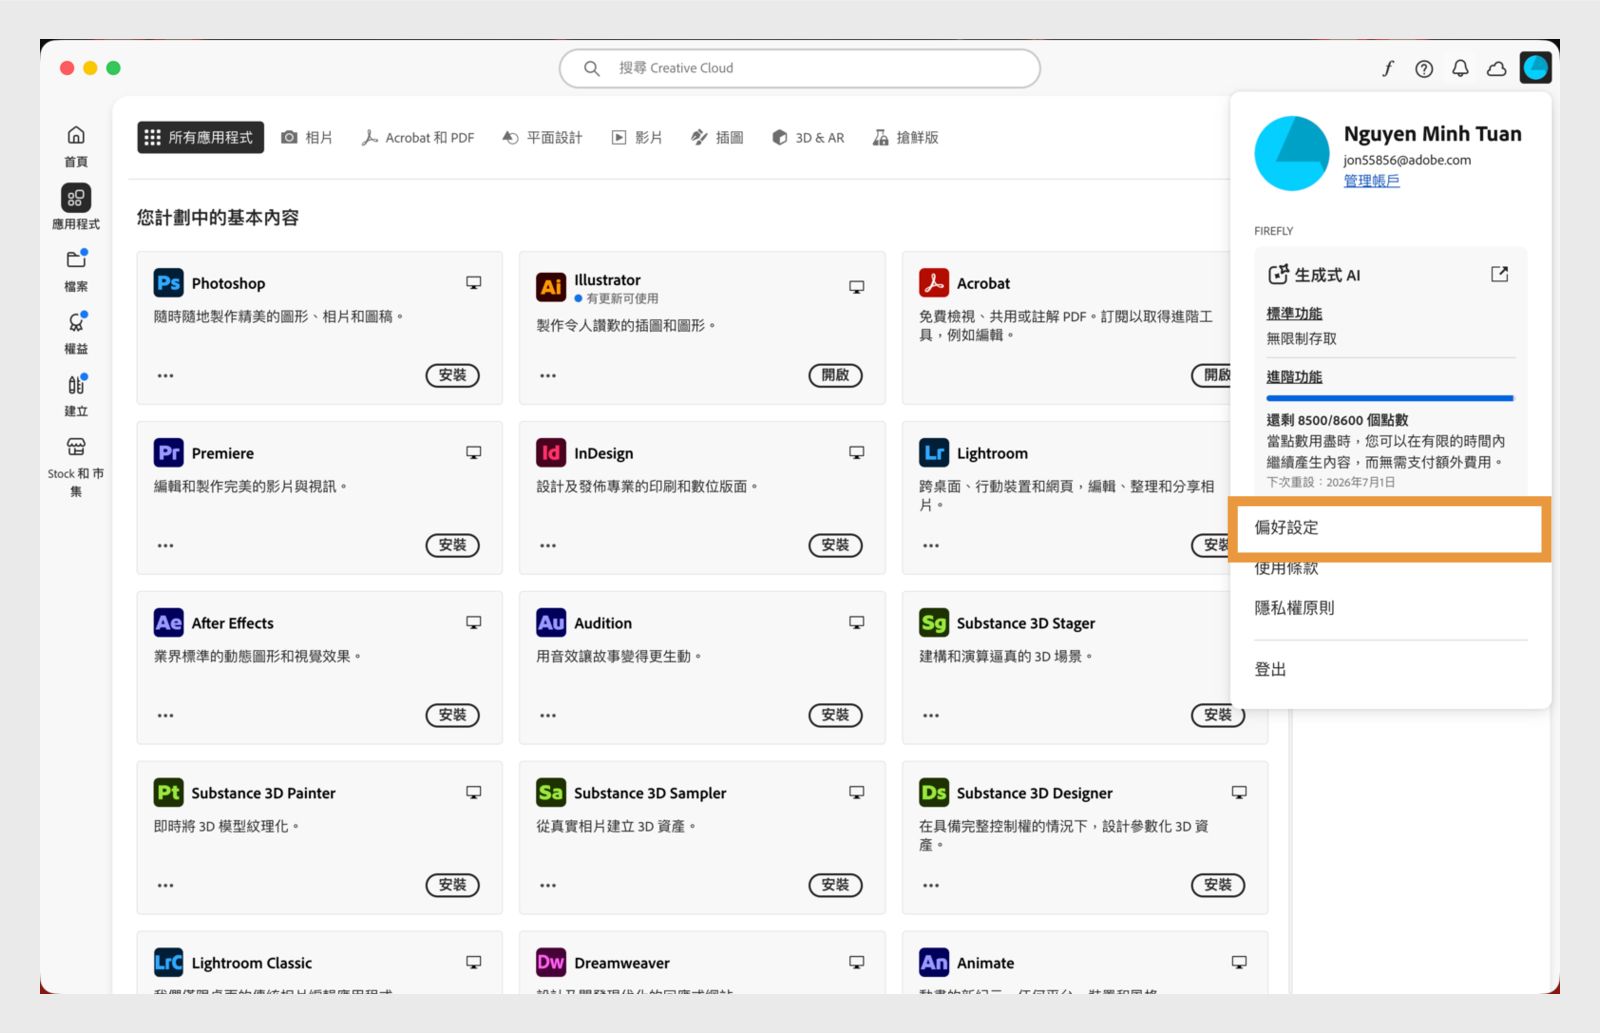
Task: Open more options for Premiere
Action: click(x=166, y=546)
